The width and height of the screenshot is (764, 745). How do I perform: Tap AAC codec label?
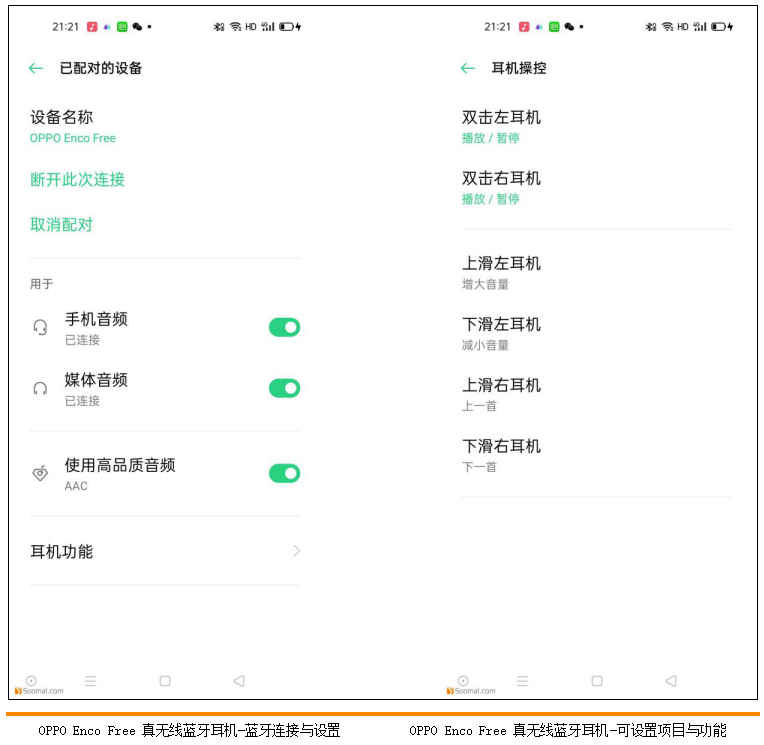(76, 486)
